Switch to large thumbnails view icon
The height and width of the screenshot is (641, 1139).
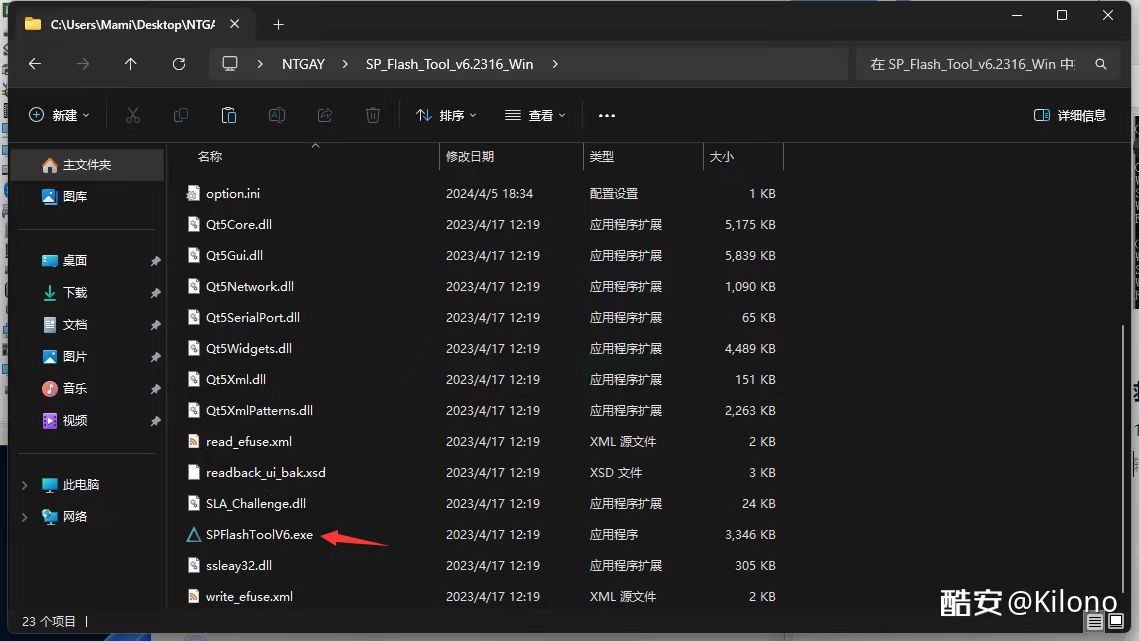click(1120, 622)
